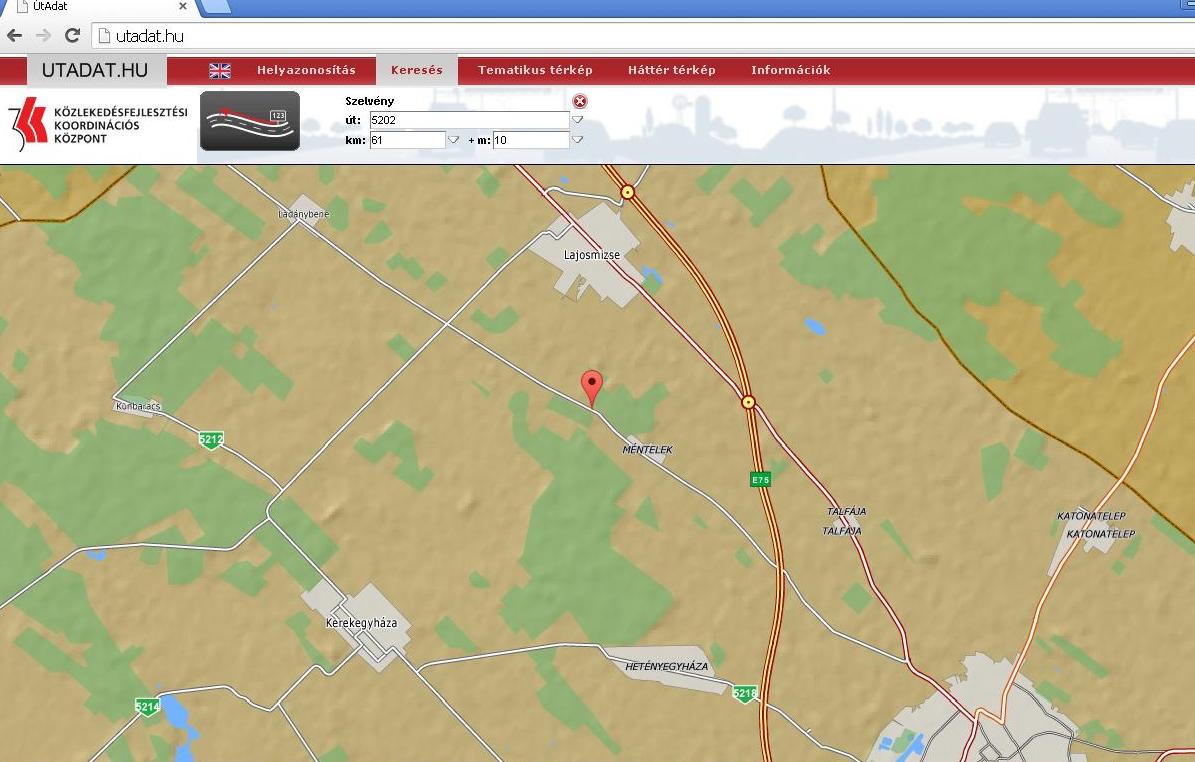Viewport: 1195px width, 762px height.
Task: Click the UTADAT.HU site title
Action: click(x=95, y=70)
